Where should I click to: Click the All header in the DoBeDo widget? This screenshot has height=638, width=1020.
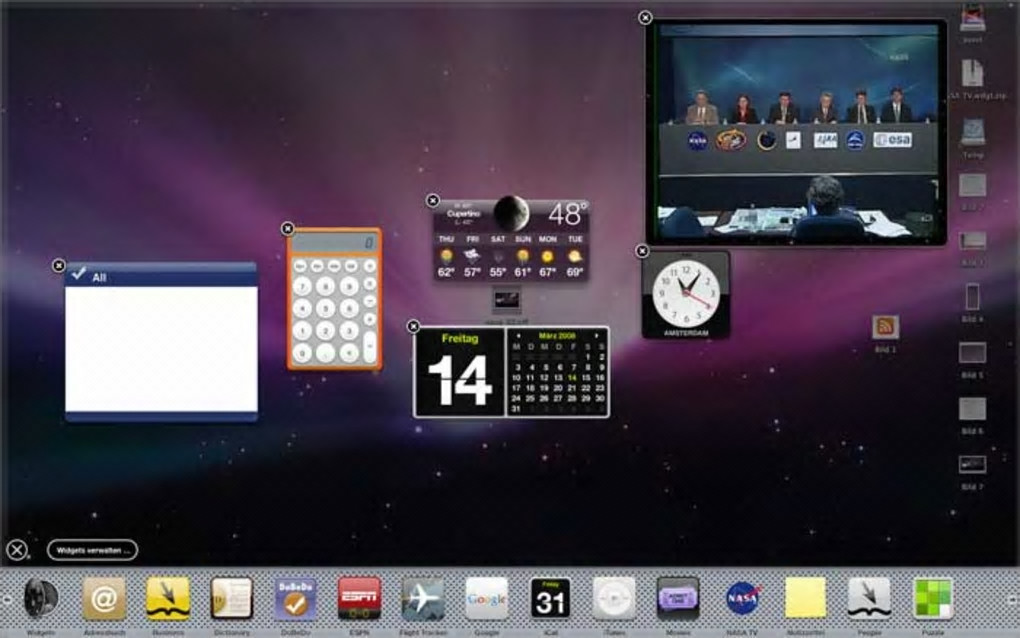coord(99,278)
